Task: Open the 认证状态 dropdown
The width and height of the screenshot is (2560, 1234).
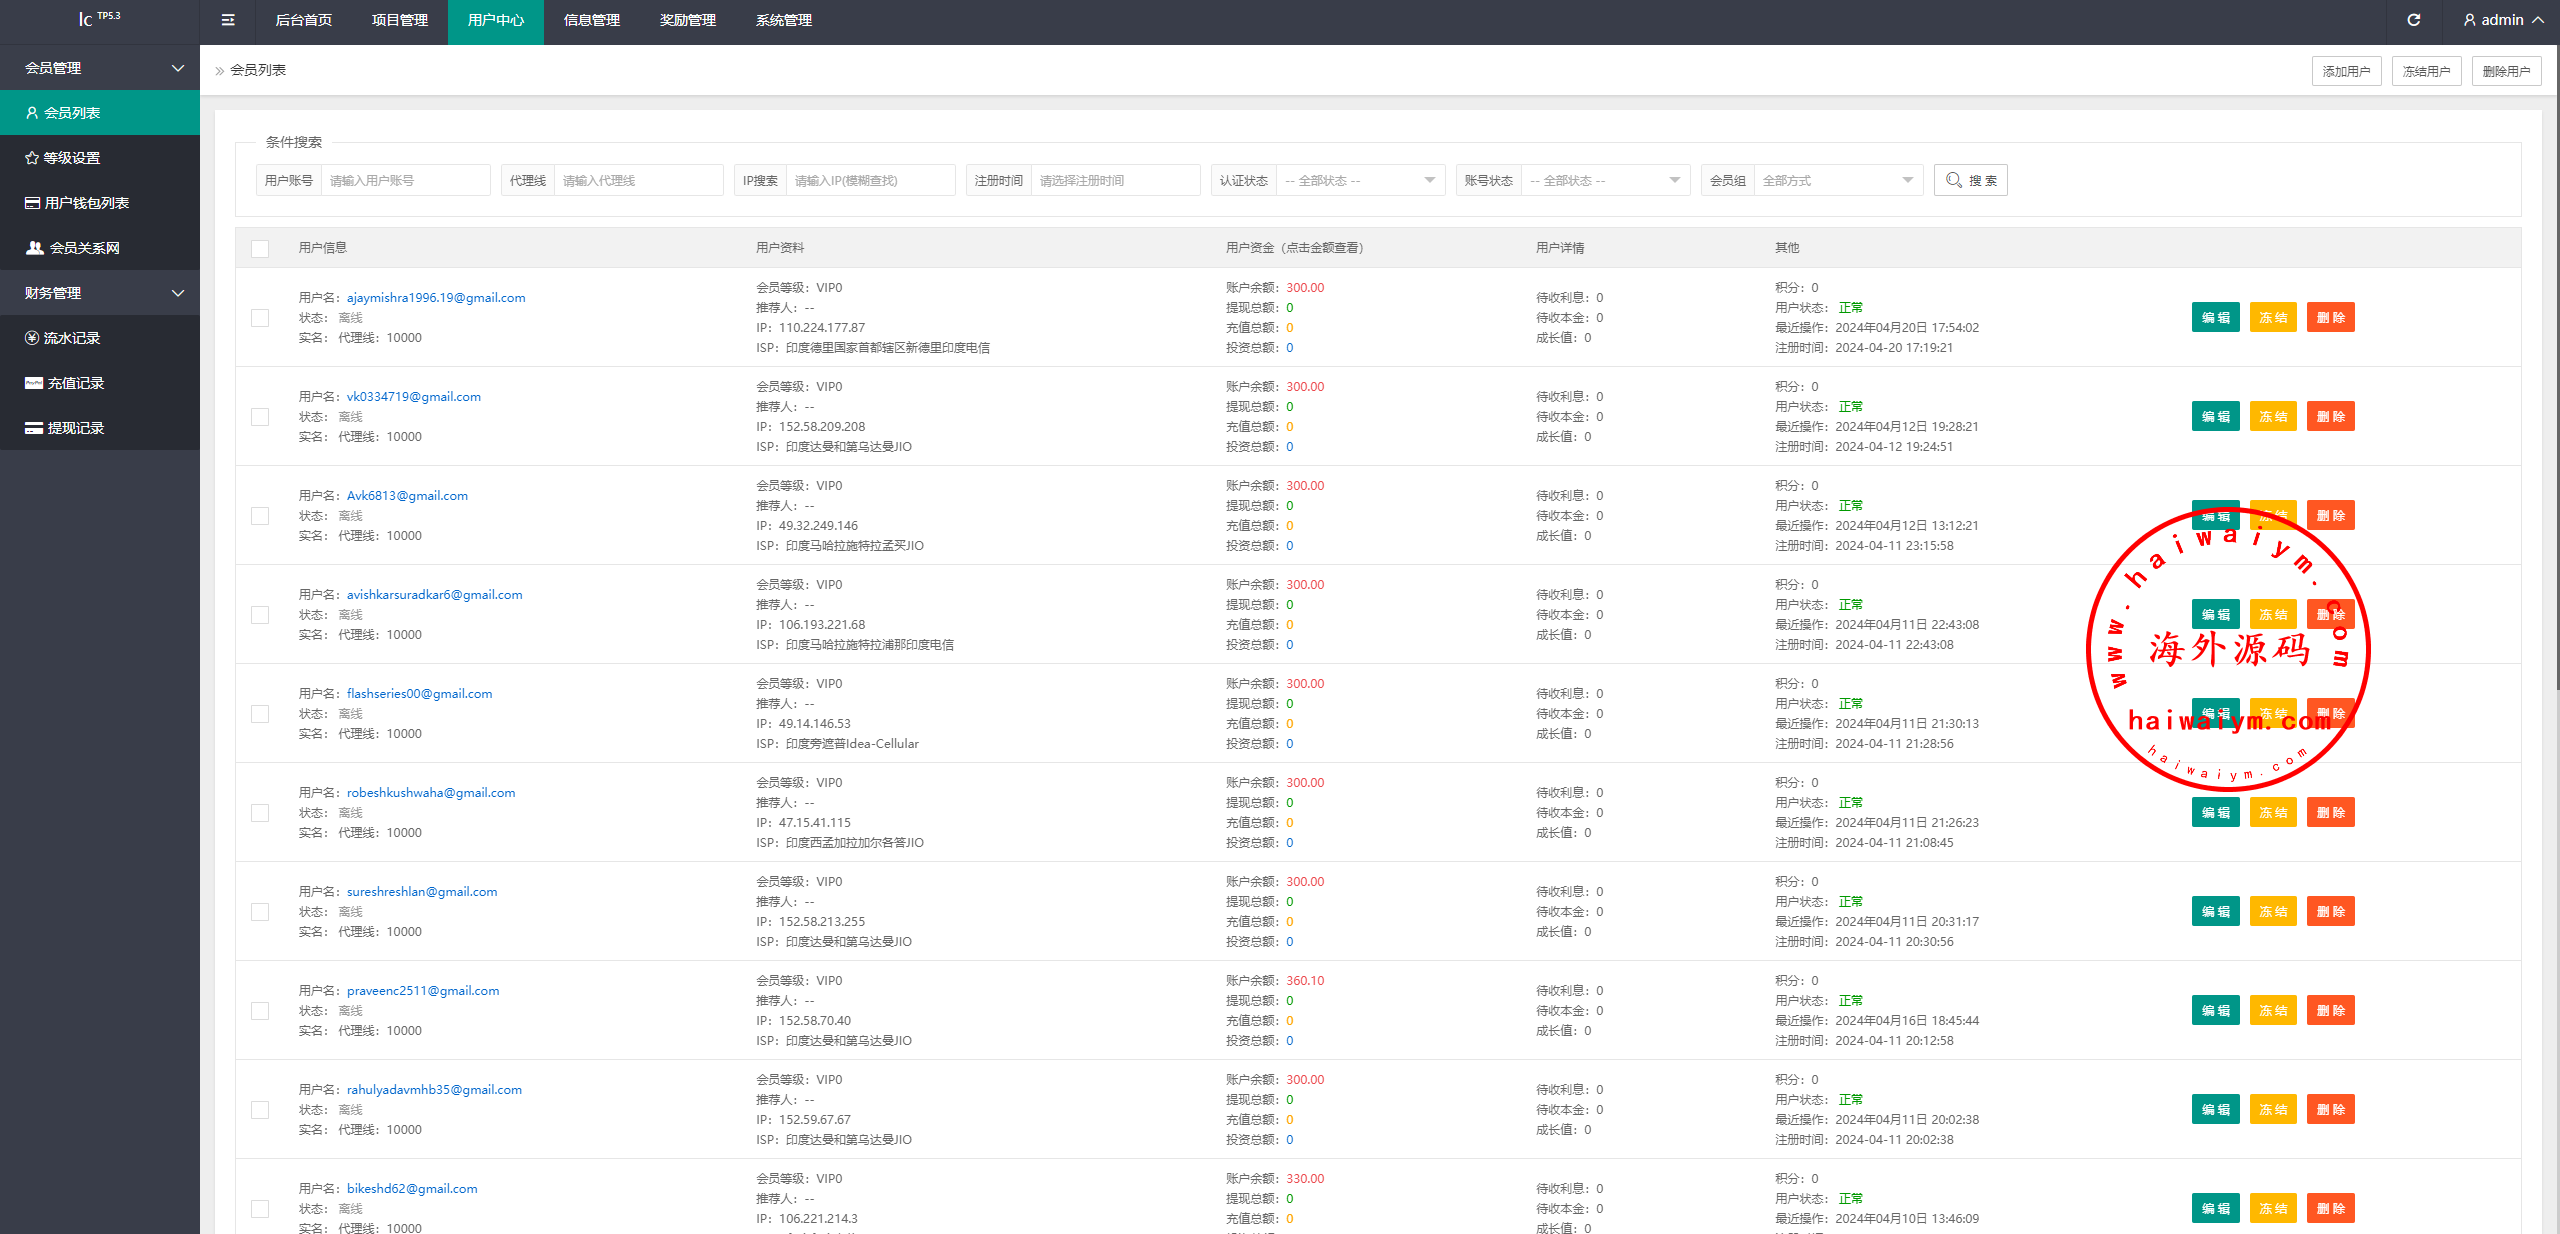Action: click(x=1359, y=180)
